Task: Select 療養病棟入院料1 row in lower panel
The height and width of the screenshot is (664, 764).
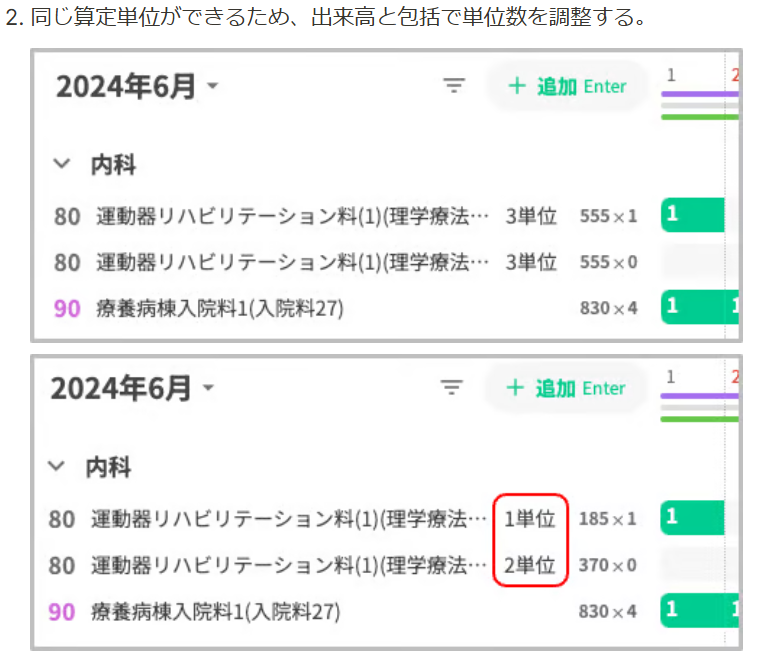Action: tap(216, 611)
